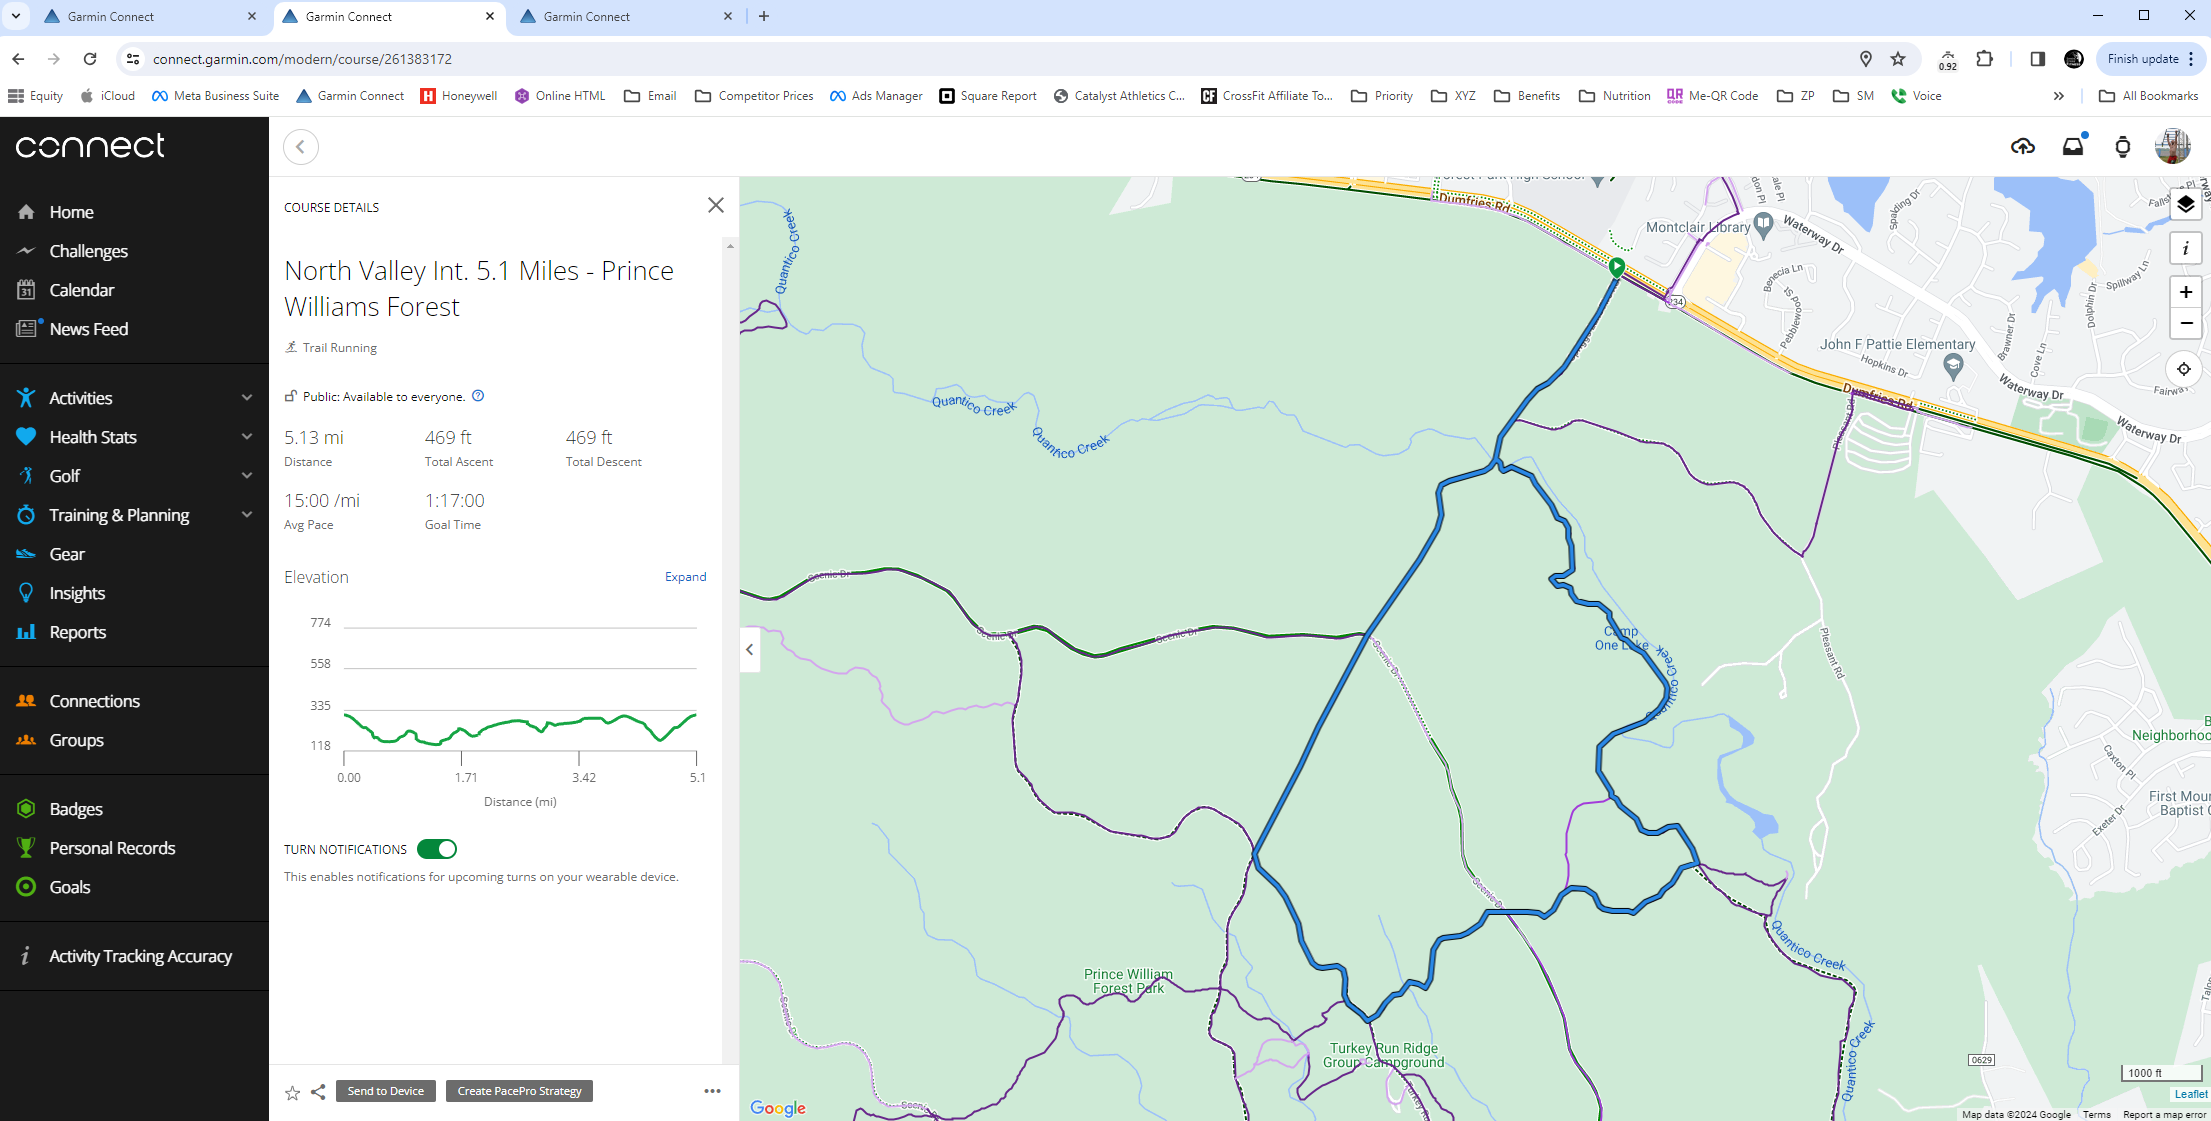Click the course start marker on the map
Screen dimensions: 2211x1121
1617,266
